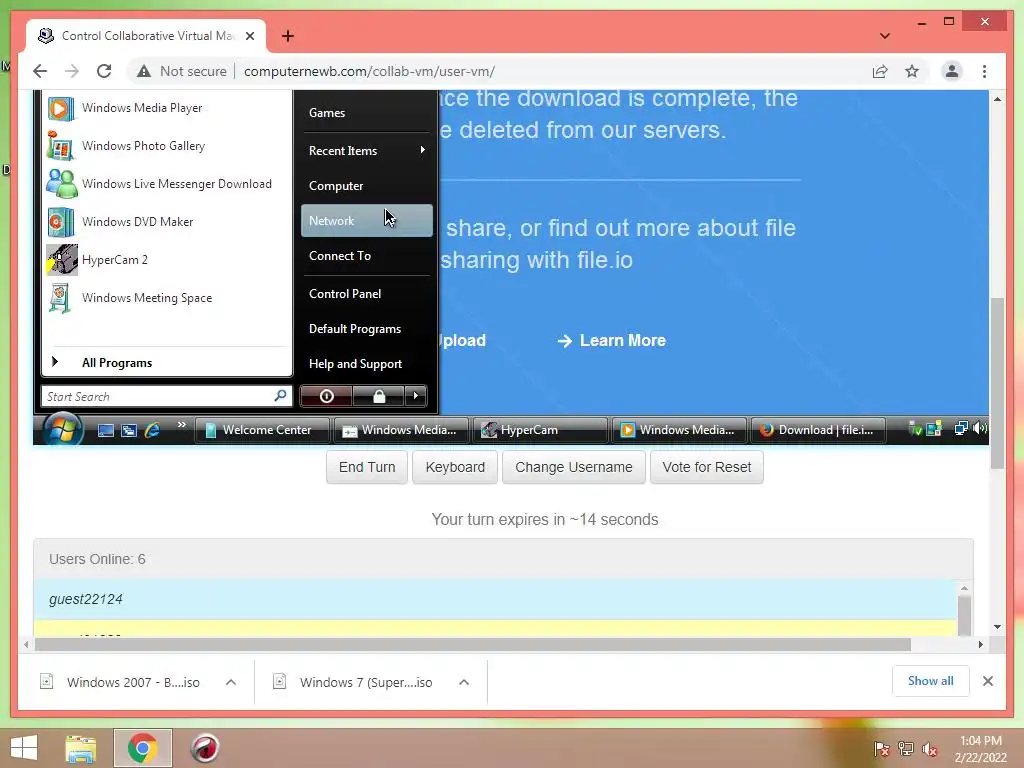This screenshot has height=768, width=1024.
Task: Expand quick launch overflow chevron
Action: coord(182,425)
